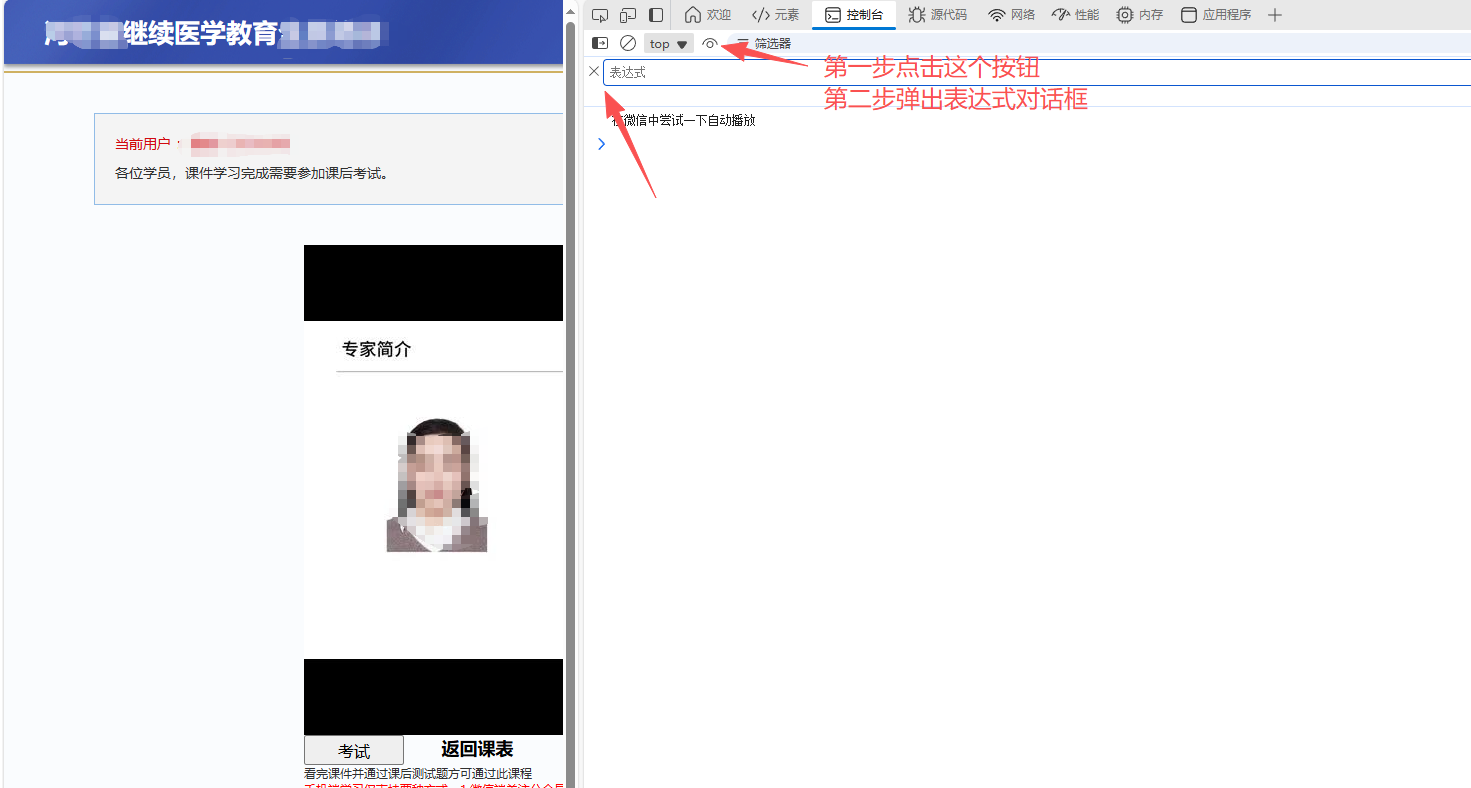Click the 考试 (Exam) button
The height and width of the screenshot is (788, 1471).
353,750
